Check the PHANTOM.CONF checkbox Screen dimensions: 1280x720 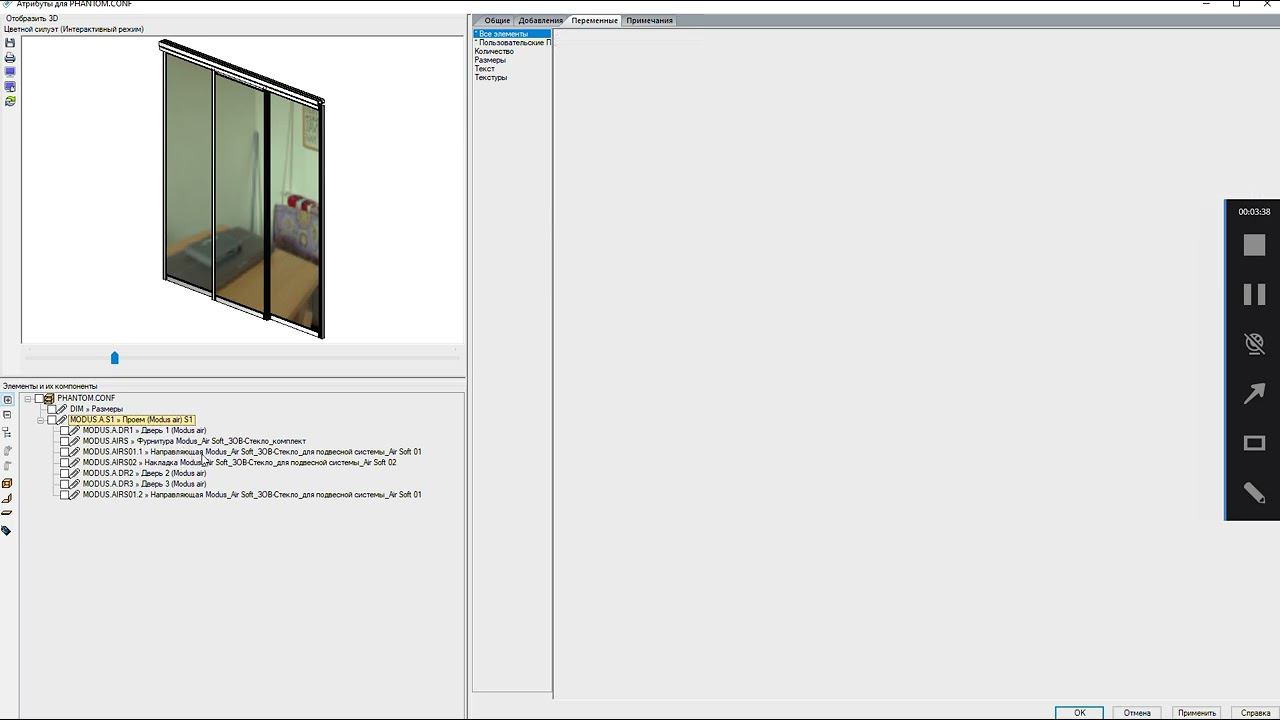tap(39, 398)
